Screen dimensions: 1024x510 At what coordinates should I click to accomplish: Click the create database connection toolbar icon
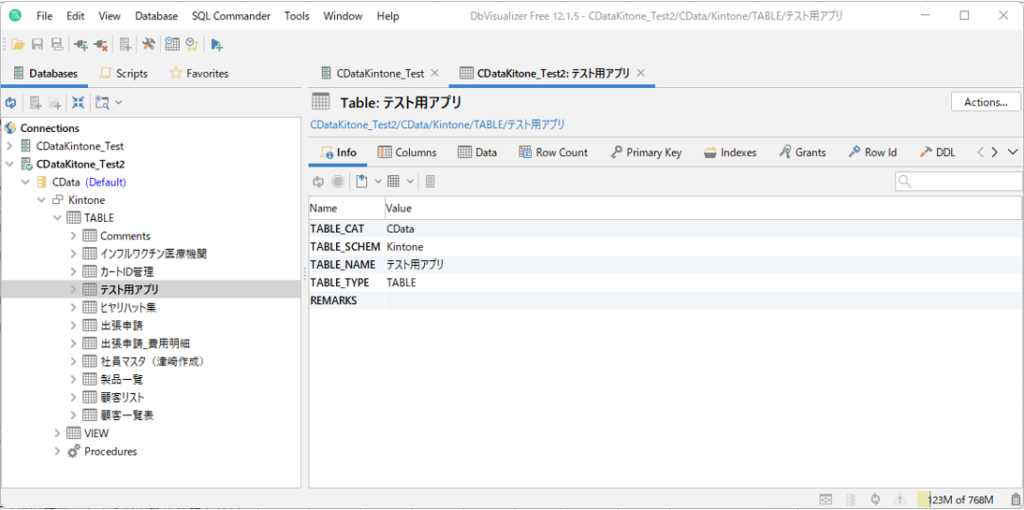tap(125, 44)
